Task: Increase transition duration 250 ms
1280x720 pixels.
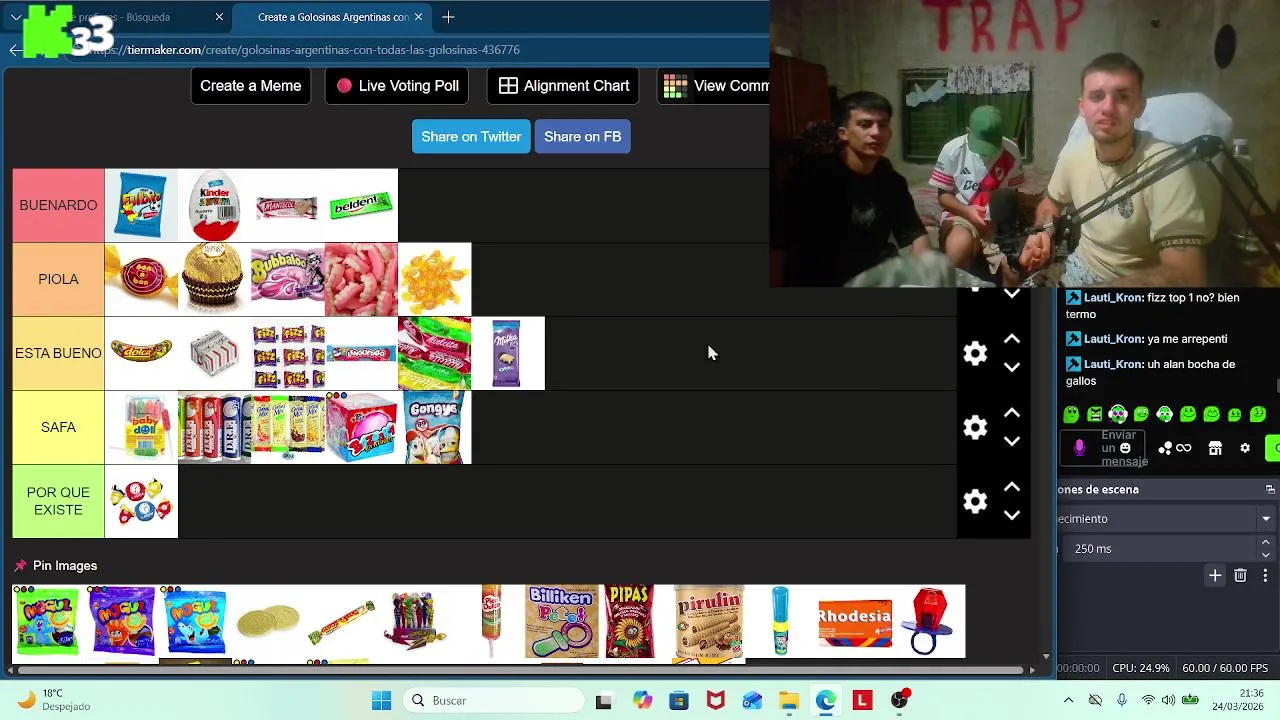Action: 1266,543
